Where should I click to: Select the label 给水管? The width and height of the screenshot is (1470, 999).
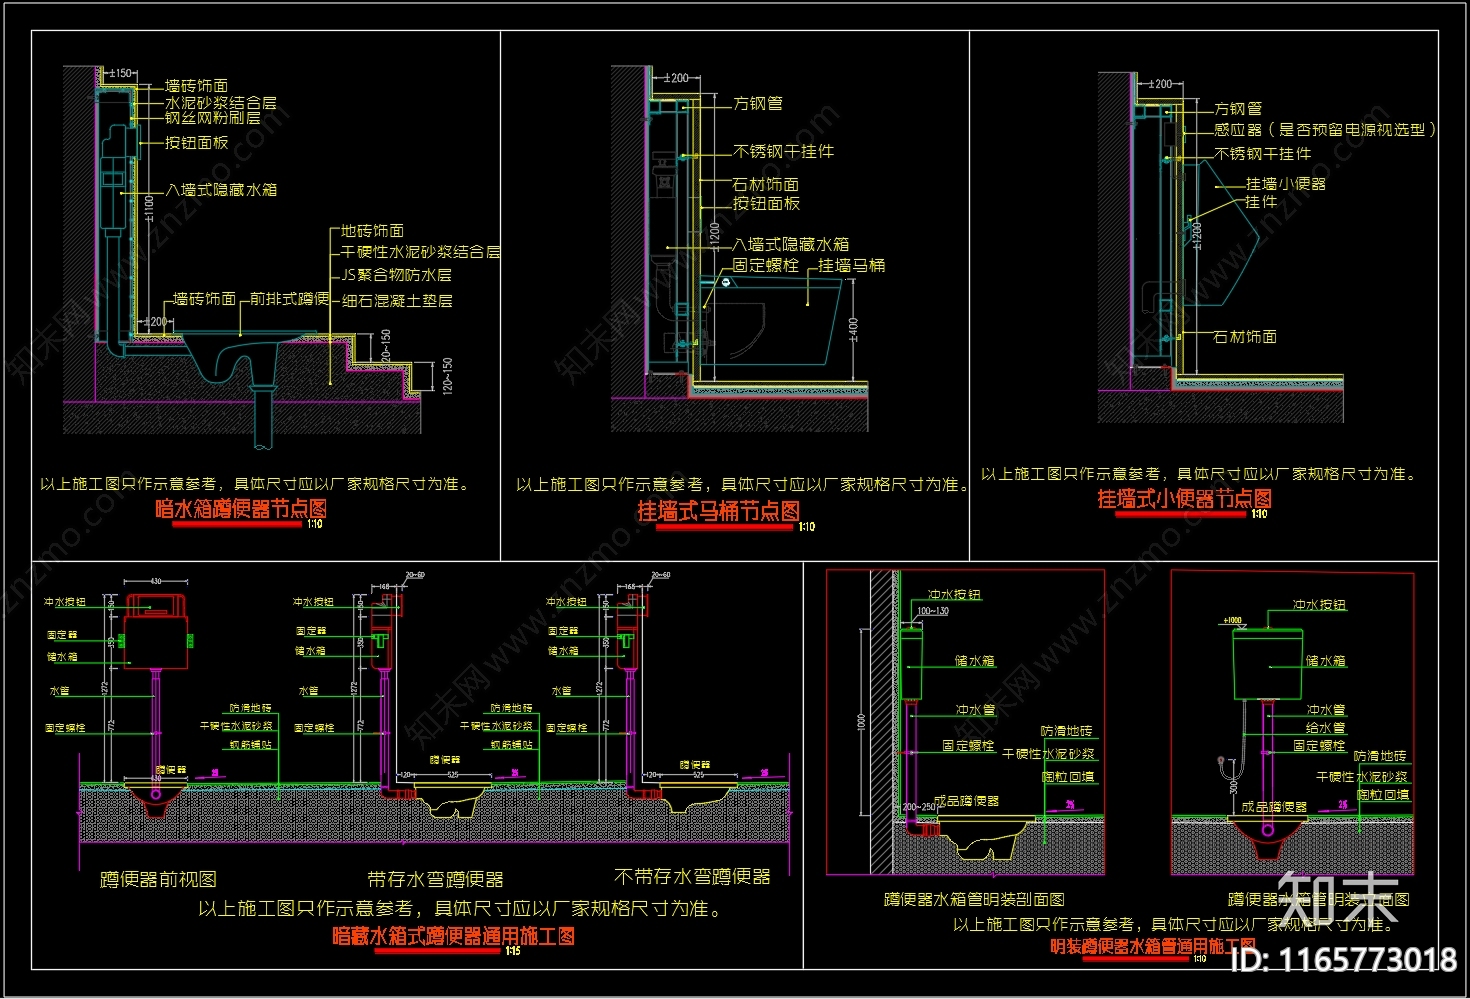click(x=1326, y=728)
